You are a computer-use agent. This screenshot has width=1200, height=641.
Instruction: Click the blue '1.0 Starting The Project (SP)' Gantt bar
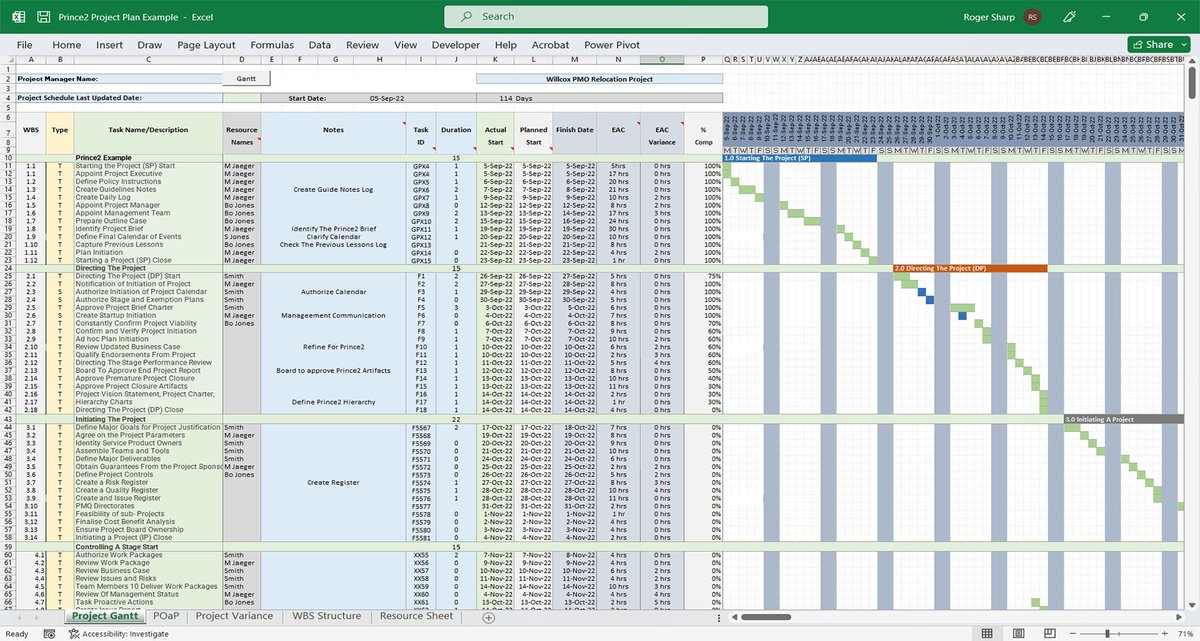798,158
